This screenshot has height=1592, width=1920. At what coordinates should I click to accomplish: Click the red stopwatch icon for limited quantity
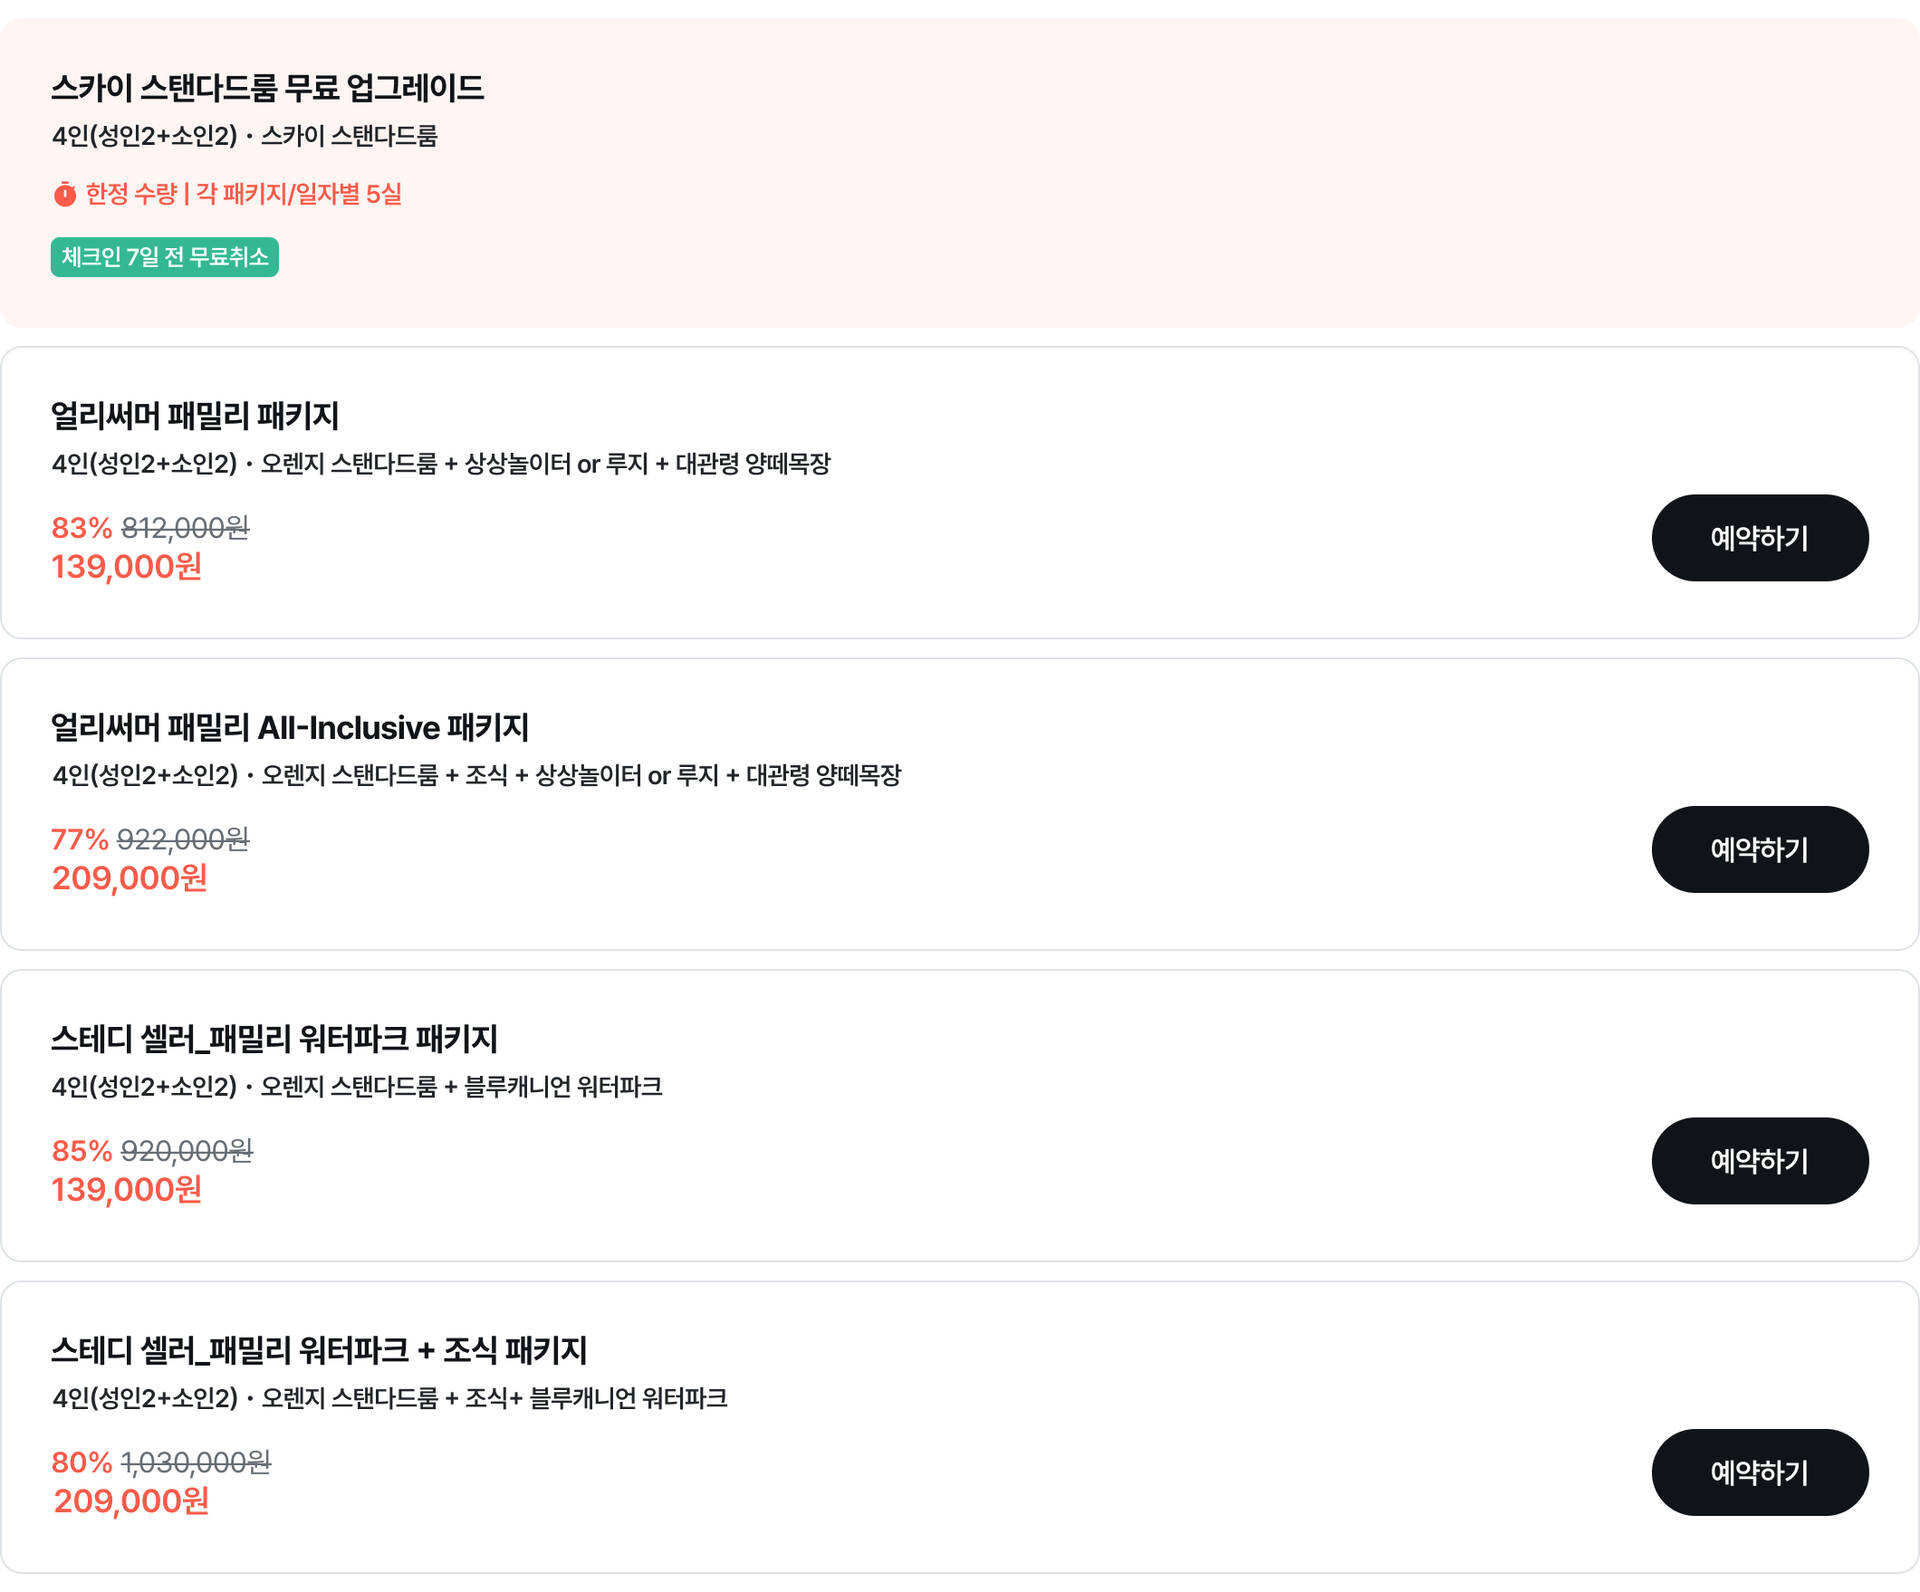[x=65, y=194]
